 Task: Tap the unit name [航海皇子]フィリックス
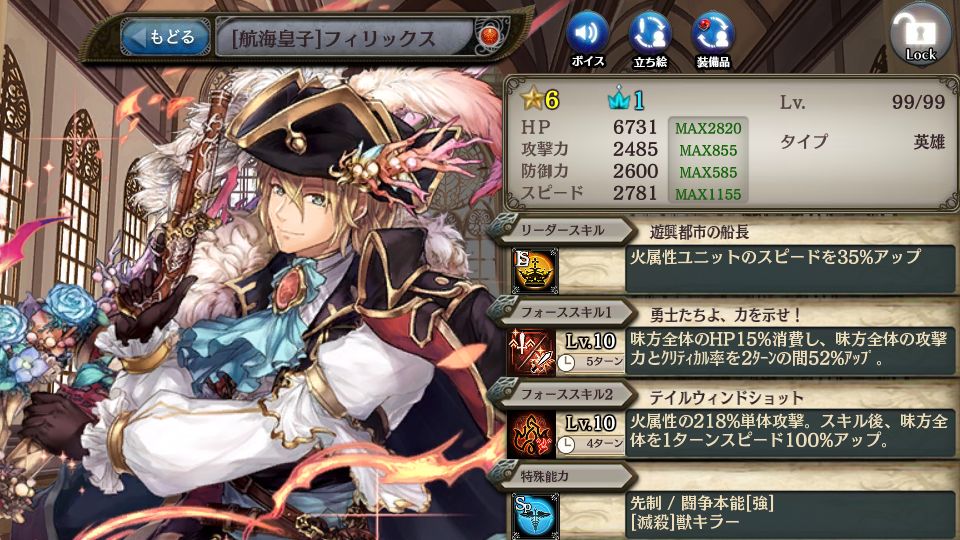(x=334, y=38)
